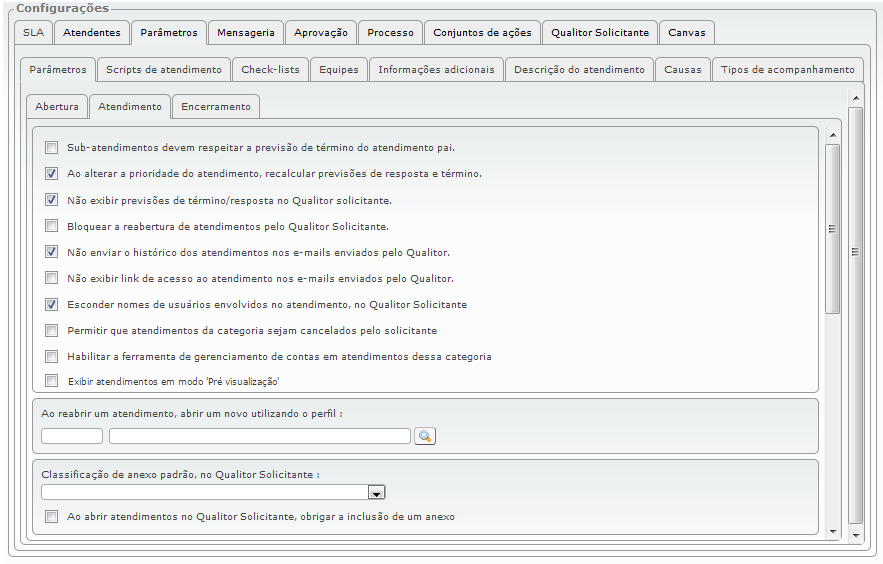
Task: Check Permitir que atendimentos sejam cancelados pelo solicitante
Action: tap(51, 330)
